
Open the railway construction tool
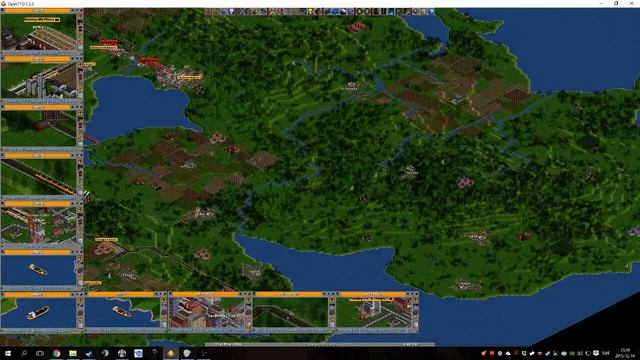pos(375,11)
